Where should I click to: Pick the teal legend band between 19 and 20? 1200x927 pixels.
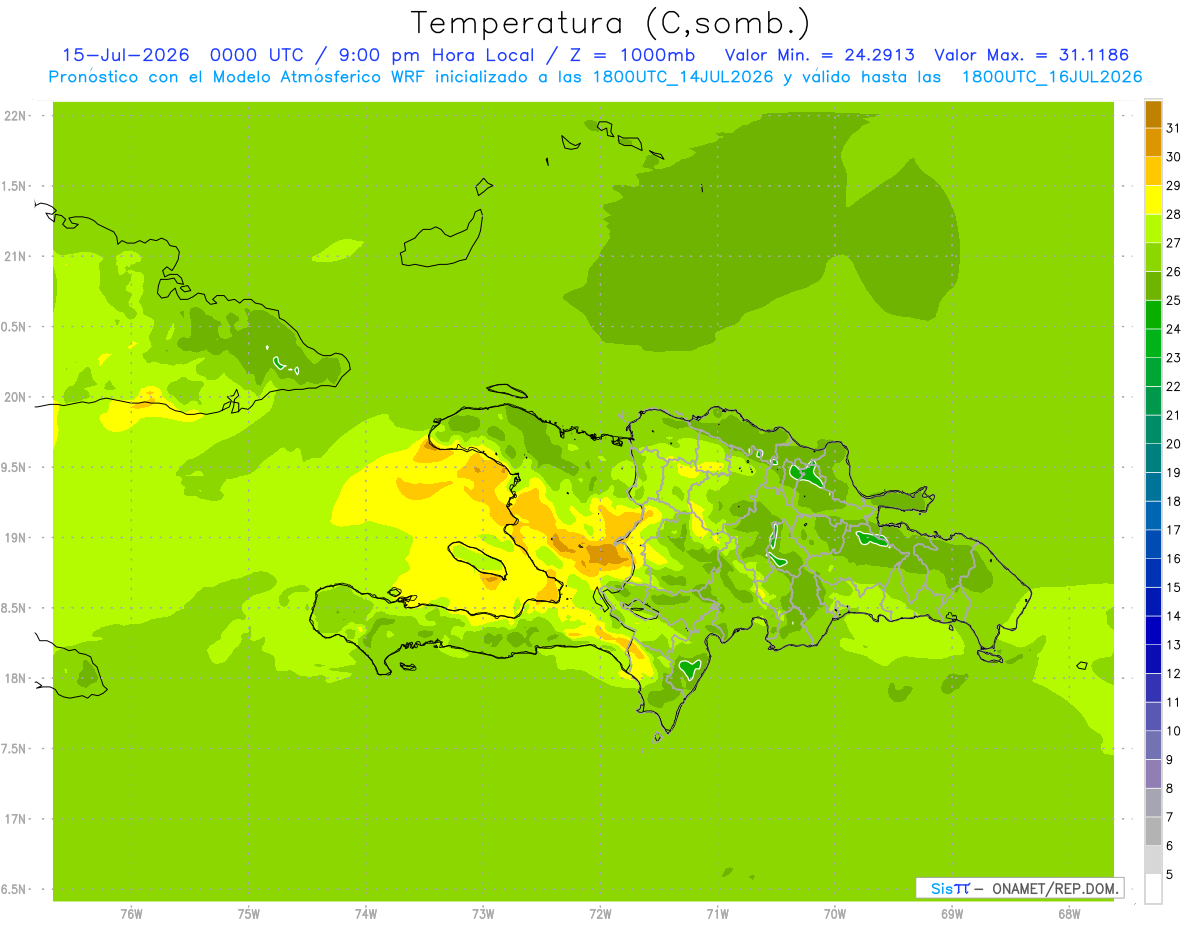1153,458
